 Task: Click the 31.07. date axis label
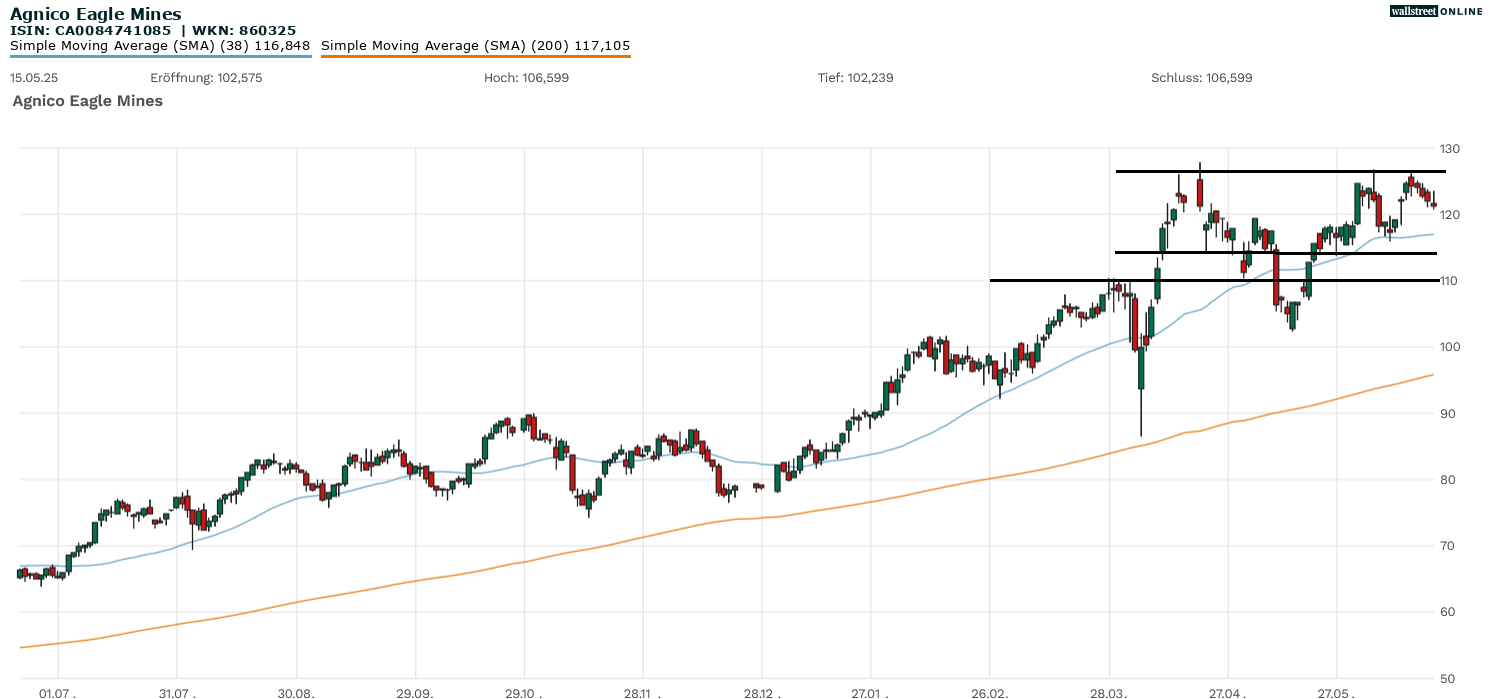[176, 692]
